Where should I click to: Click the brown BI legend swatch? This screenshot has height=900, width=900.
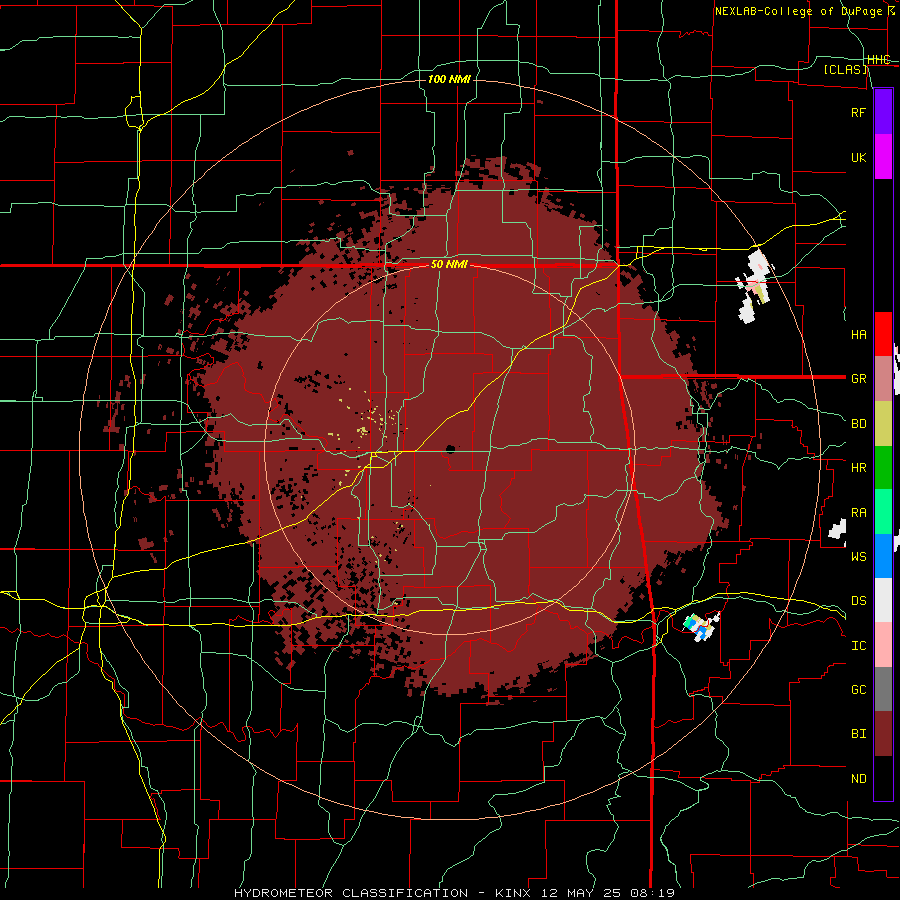pos(883,734)
